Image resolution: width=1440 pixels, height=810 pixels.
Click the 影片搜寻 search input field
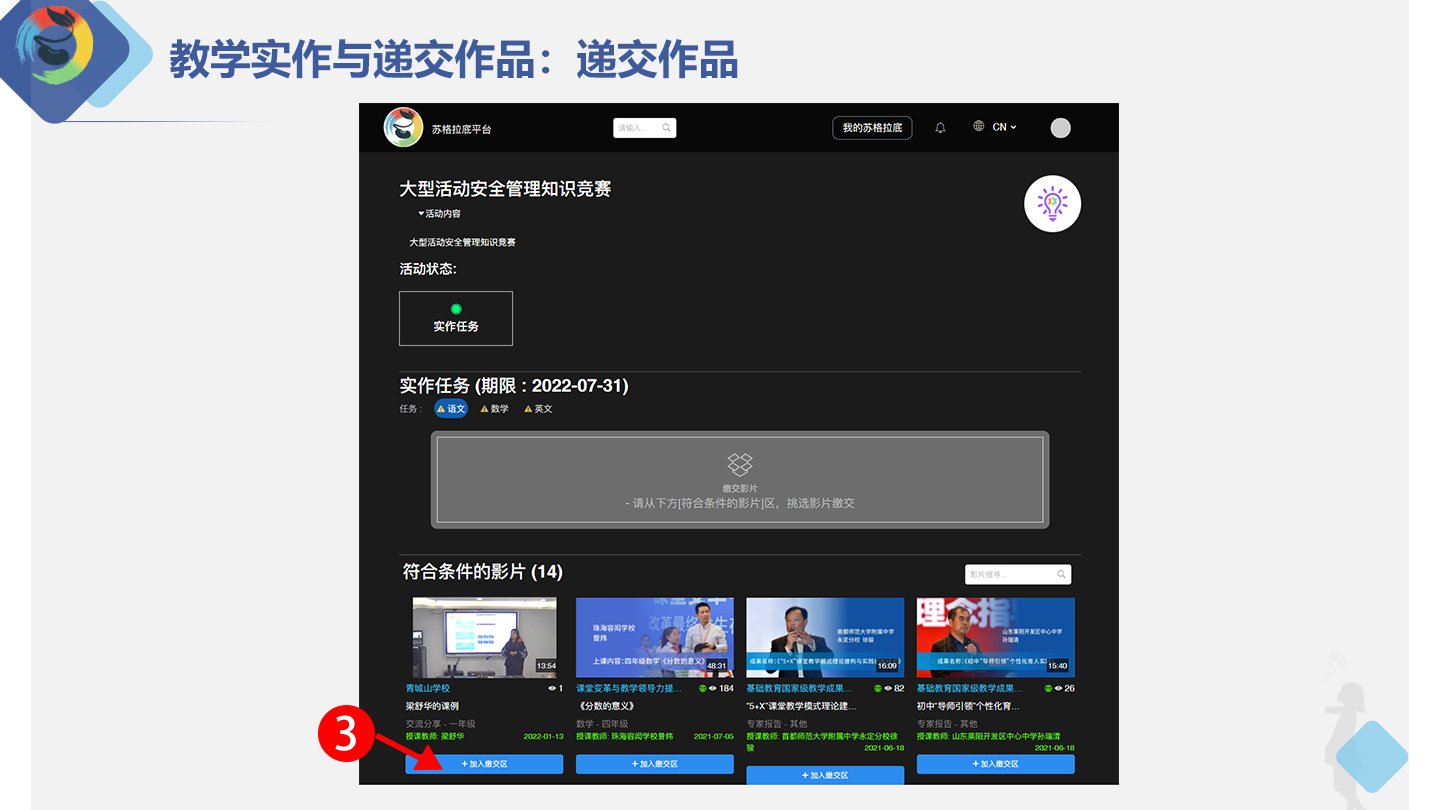point(1010,575)
